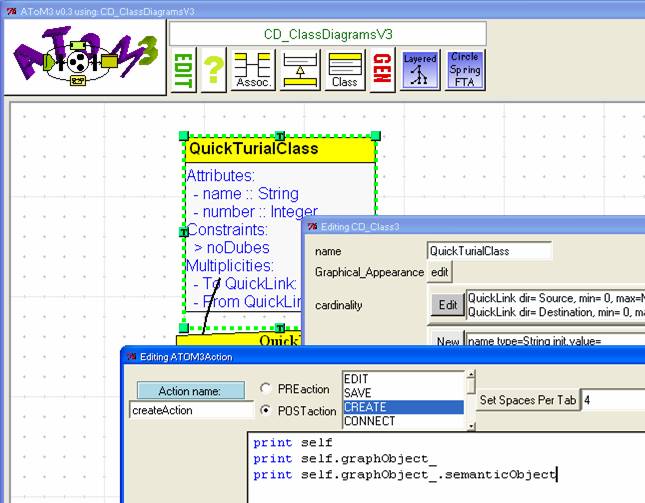Image resolution: width=645 pixels, height=503 pixels.
Task: Apply the Circle Spring FTA layout
Action: [x=464, y=71]
